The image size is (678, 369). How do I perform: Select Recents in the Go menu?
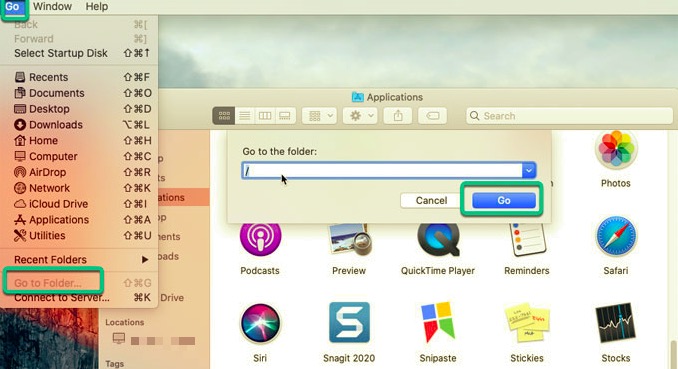pyautogui.click(x=79, y=77)
